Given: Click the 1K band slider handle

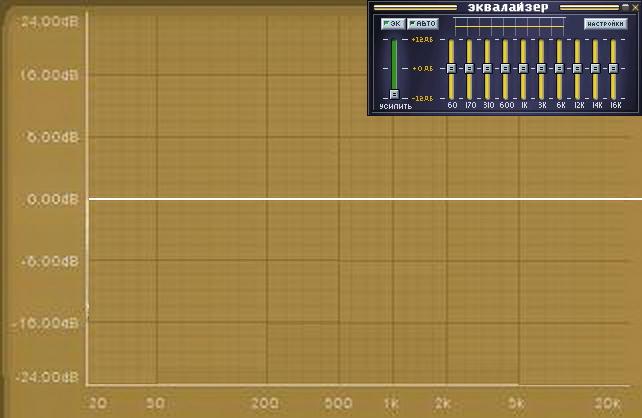Looking at the screenshot, I should click(x=523, y=68).
